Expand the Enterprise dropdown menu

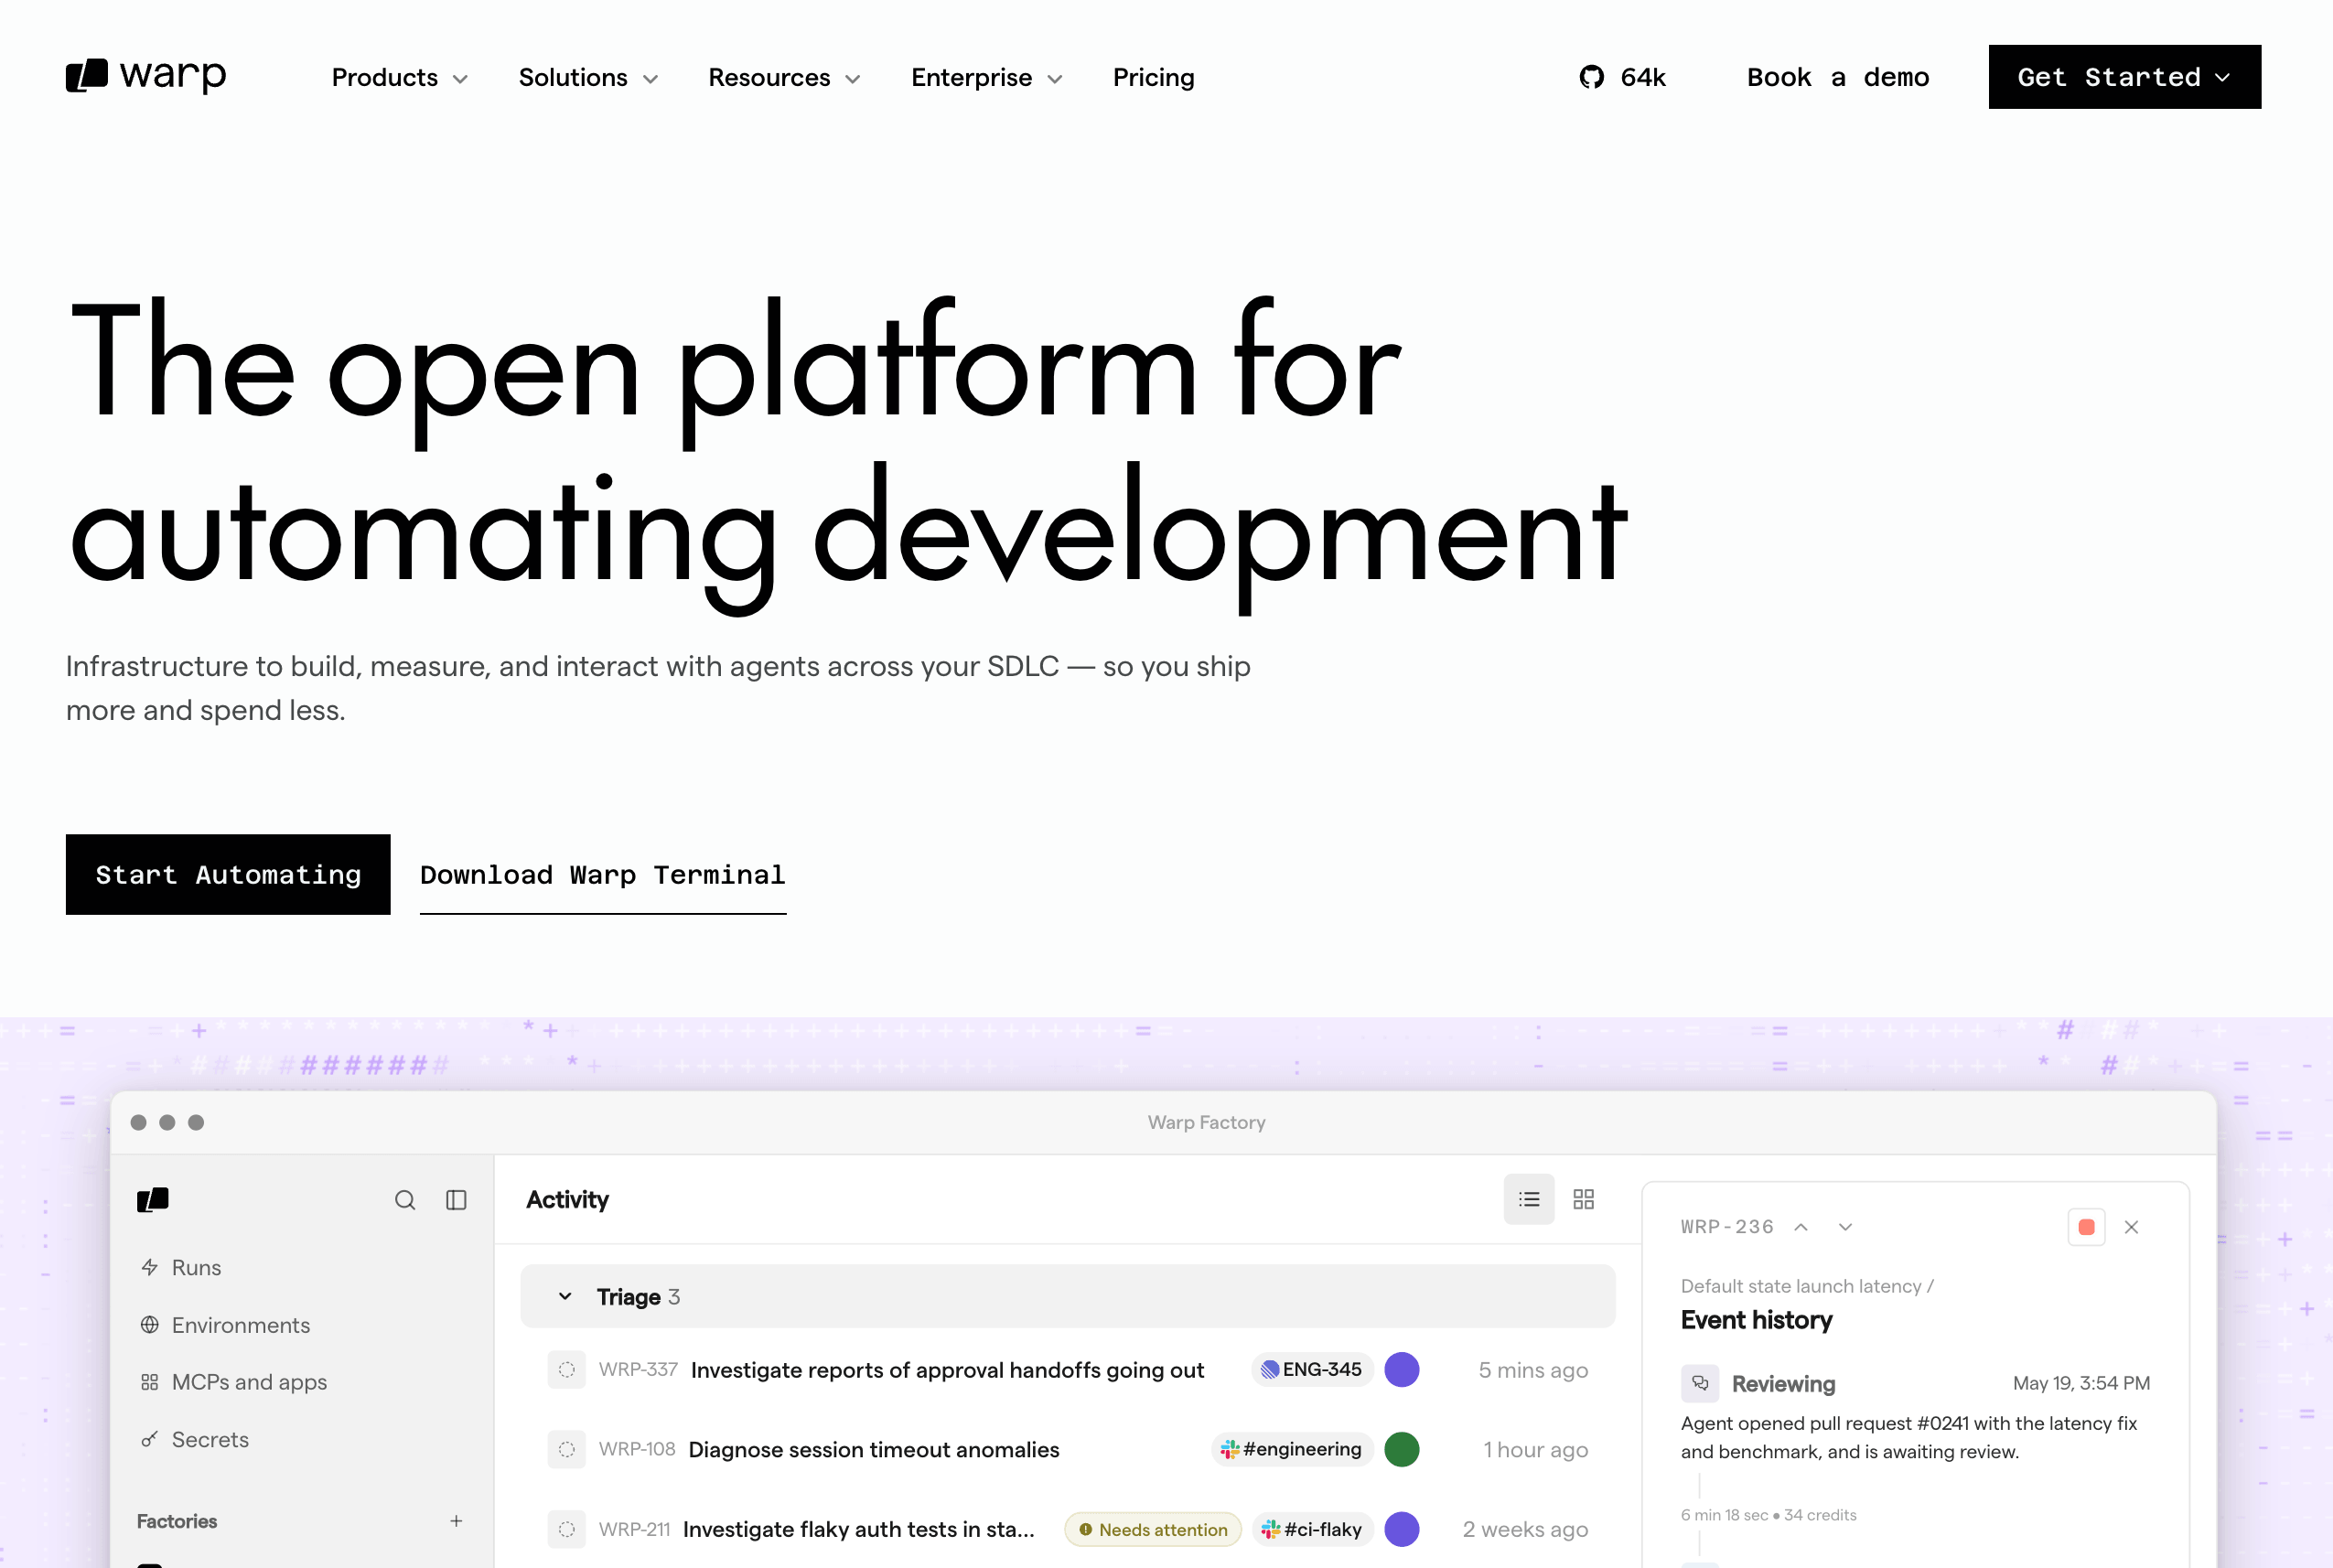click(987, 77)
